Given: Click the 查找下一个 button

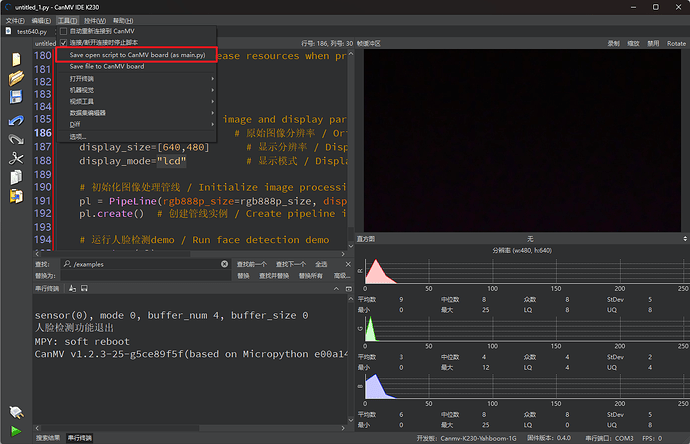Looking at the screenshot, I should (x=292, y=263).
